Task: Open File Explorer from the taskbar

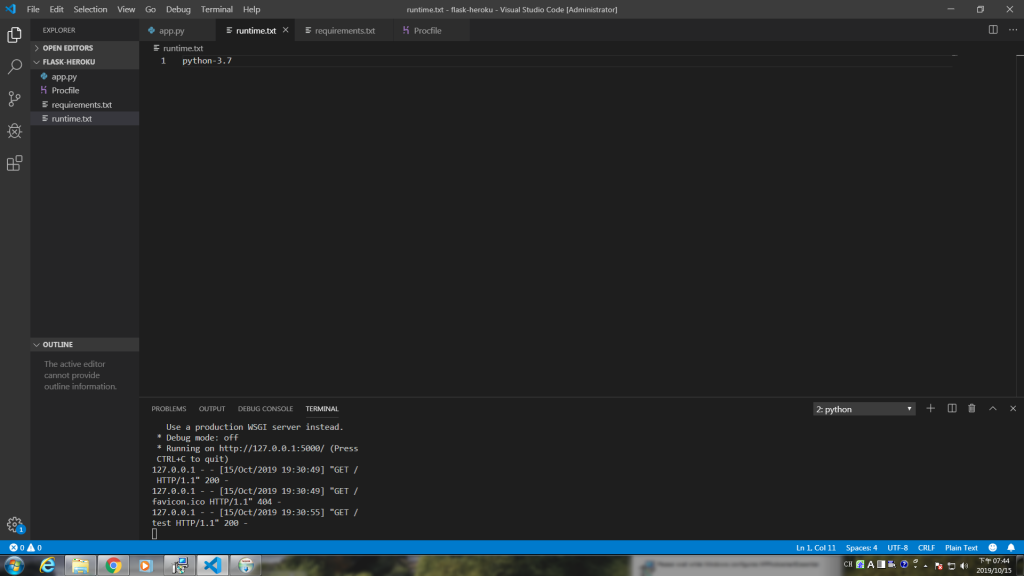Action: pos(80,566)
